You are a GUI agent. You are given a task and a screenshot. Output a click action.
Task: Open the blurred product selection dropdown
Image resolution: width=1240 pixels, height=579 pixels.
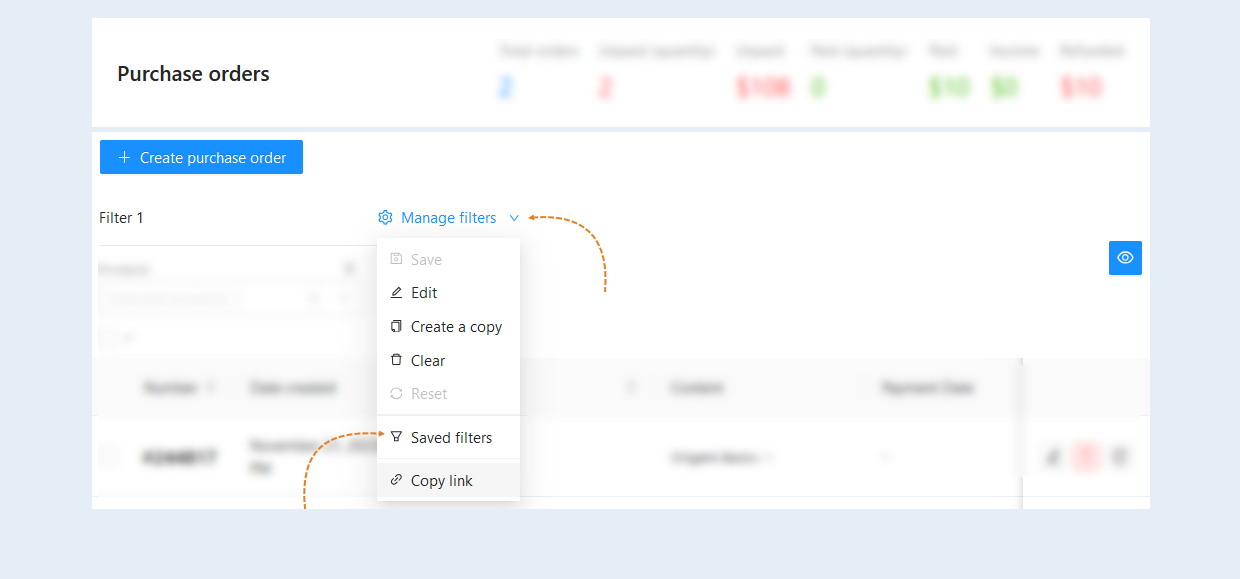pos(226,298)
